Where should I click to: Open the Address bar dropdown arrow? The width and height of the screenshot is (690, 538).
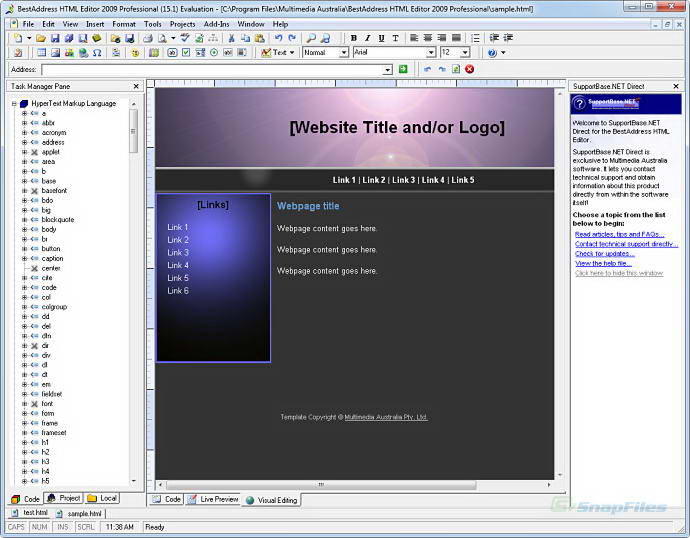click(x=387, y=70)
